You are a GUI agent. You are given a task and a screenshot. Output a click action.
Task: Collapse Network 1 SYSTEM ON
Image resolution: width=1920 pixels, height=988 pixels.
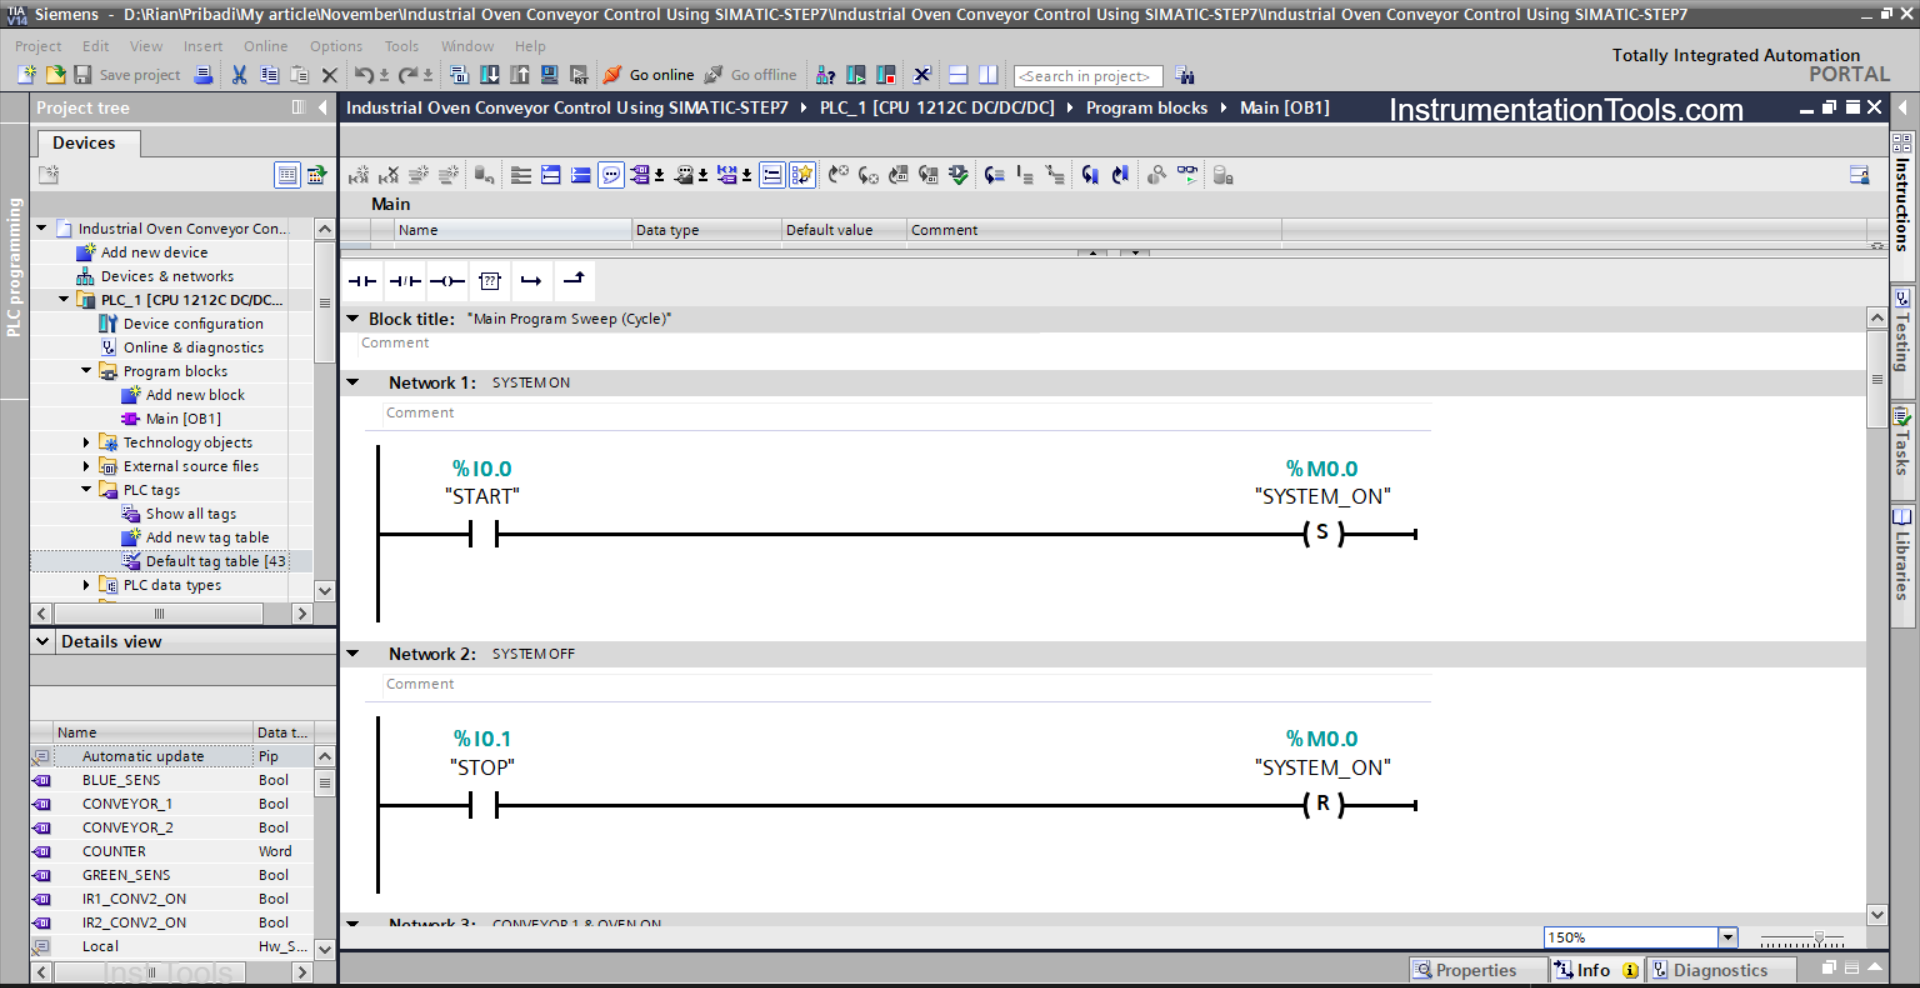pyautogui.click(x=353, y=382)
